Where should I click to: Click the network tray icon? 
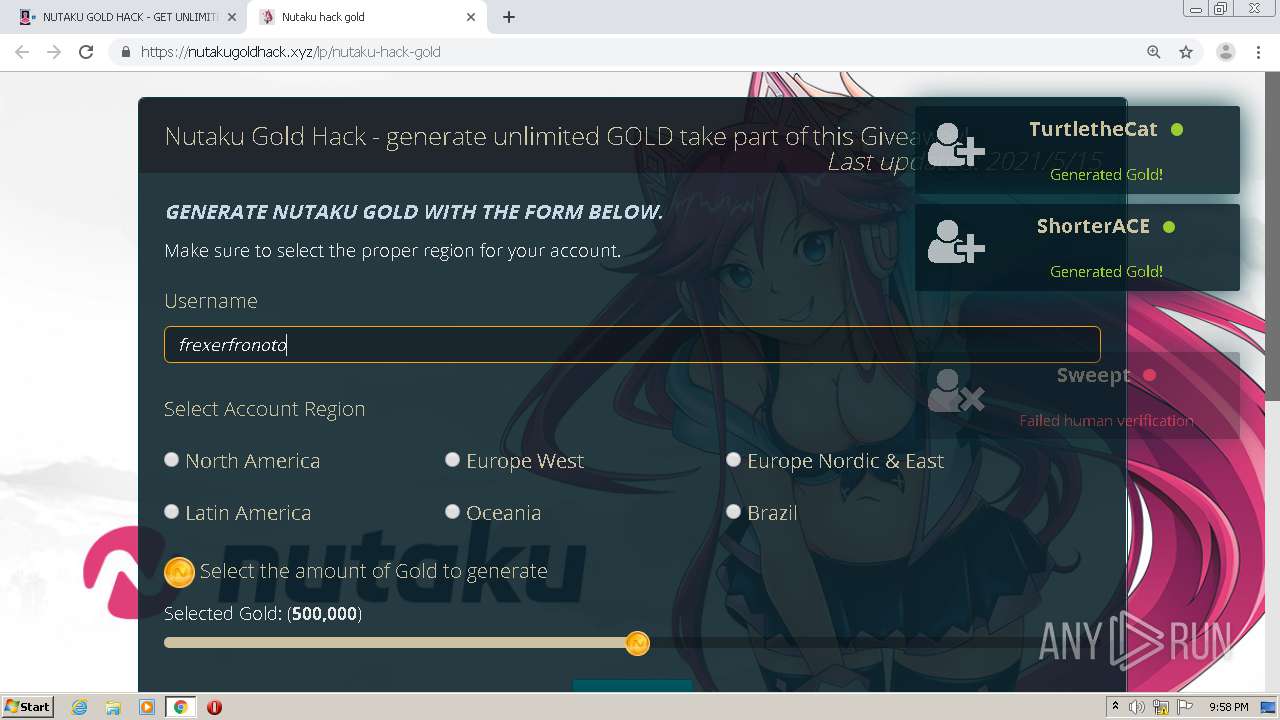[1161, 707]
